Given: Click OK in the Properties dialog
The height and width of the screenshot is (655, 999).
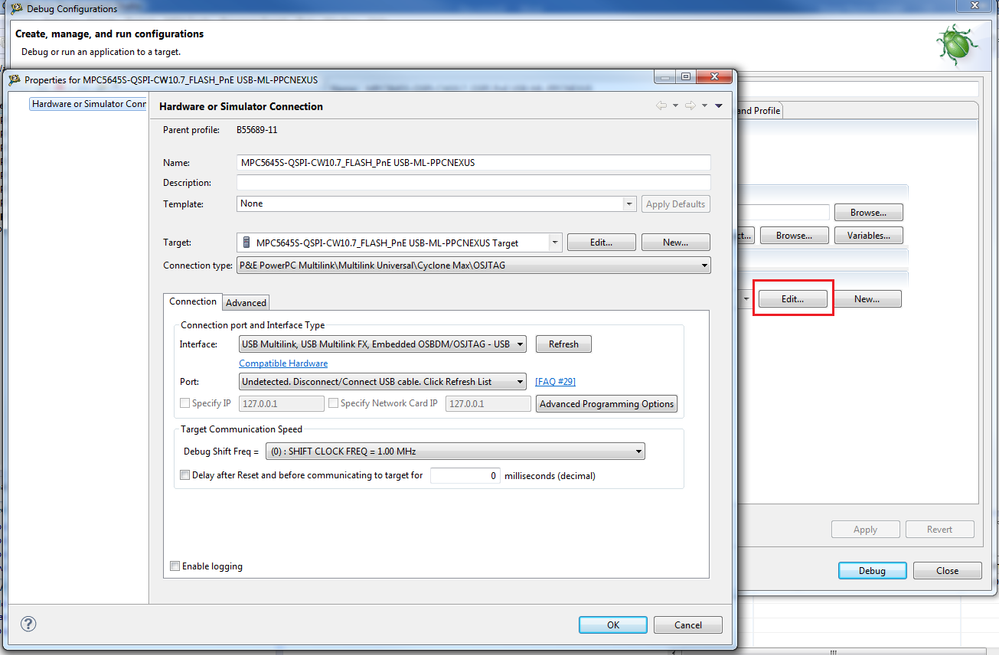Looking at the screenshot, I should click(x=613, y=625).
